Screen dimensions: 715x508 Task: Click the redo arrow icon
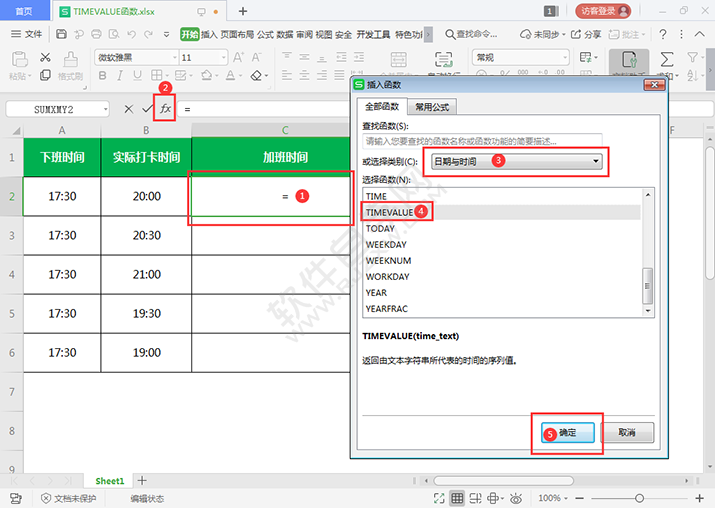coord(149,34)
